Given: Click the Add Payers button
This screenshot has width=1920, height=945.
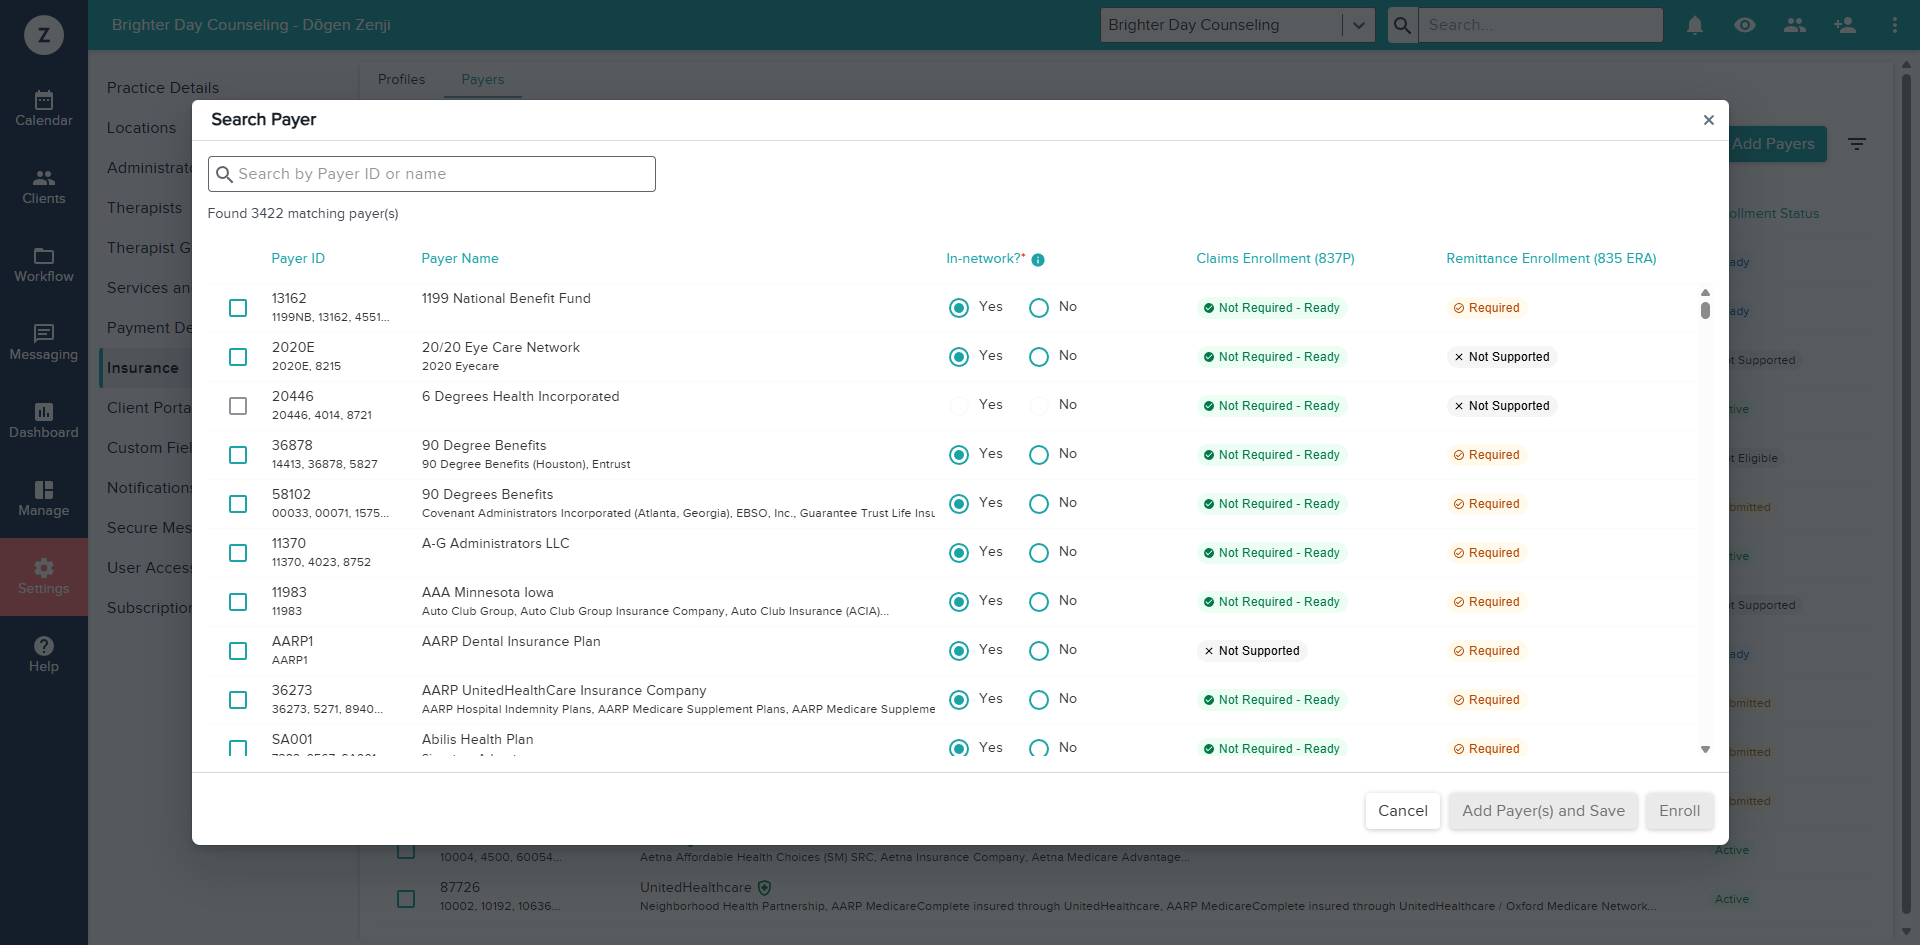Looking at the screenshot, I should point(1777,144).
